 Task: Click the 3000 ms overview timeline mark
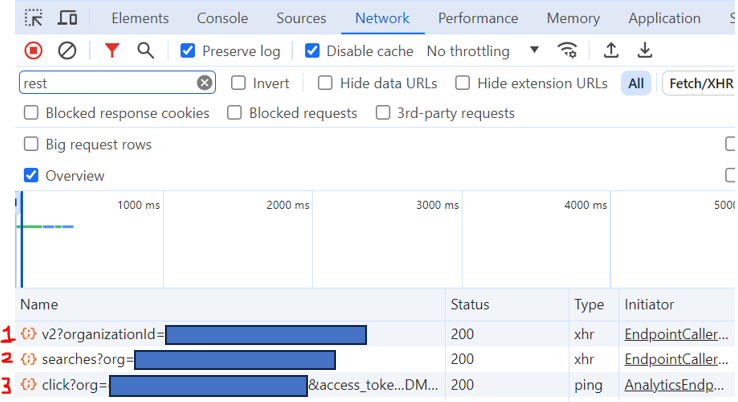[x=437, y=205]
